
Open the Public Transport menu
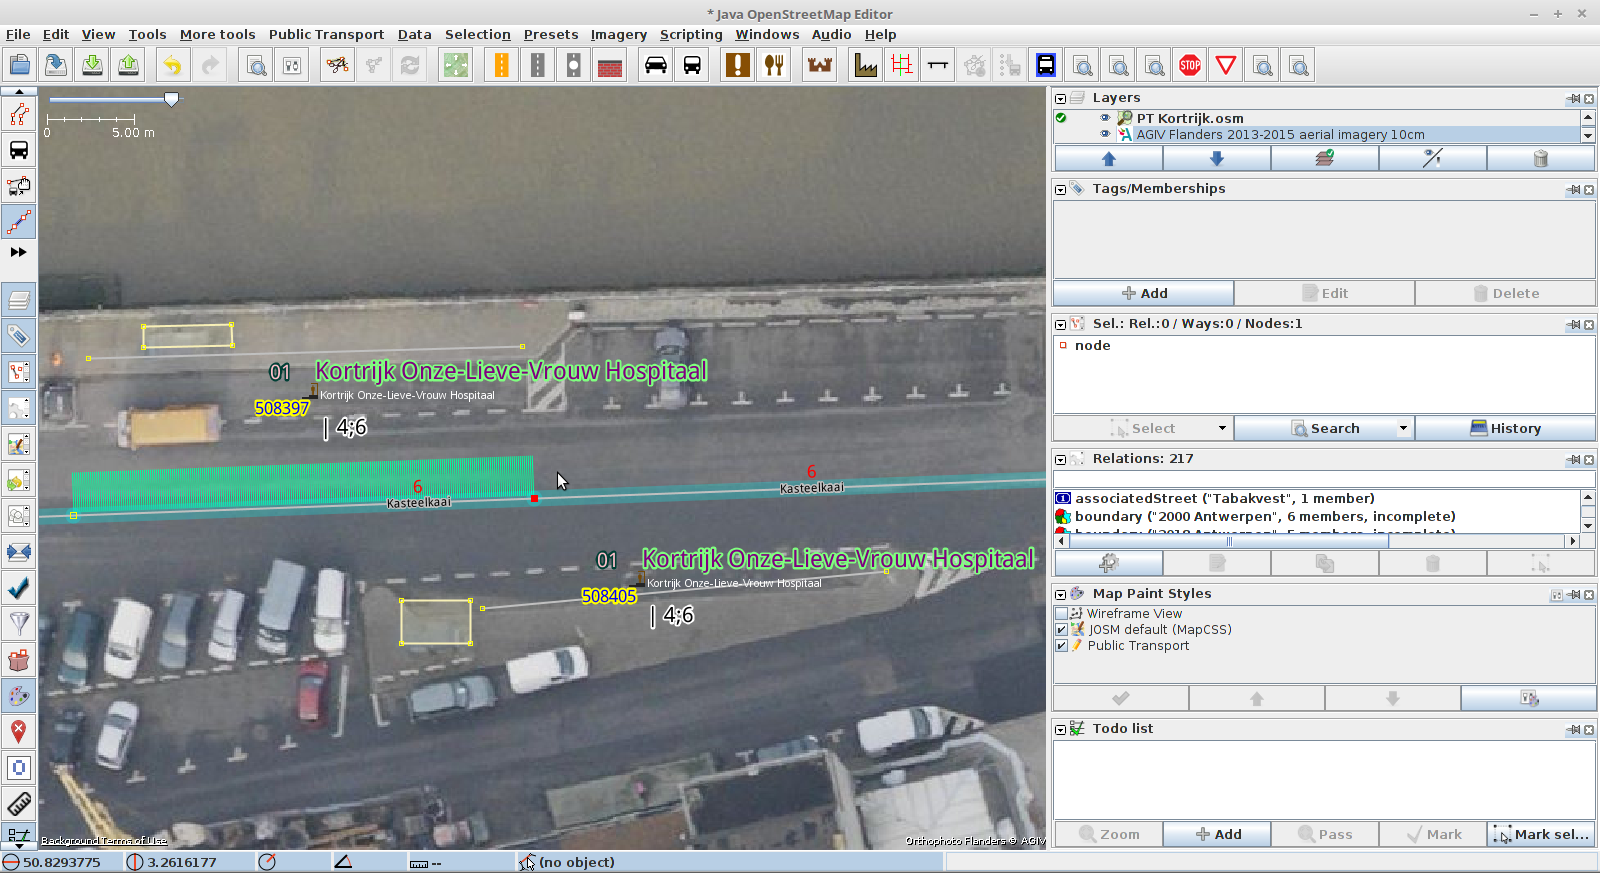pyautogui.click(x=326, y=34)
